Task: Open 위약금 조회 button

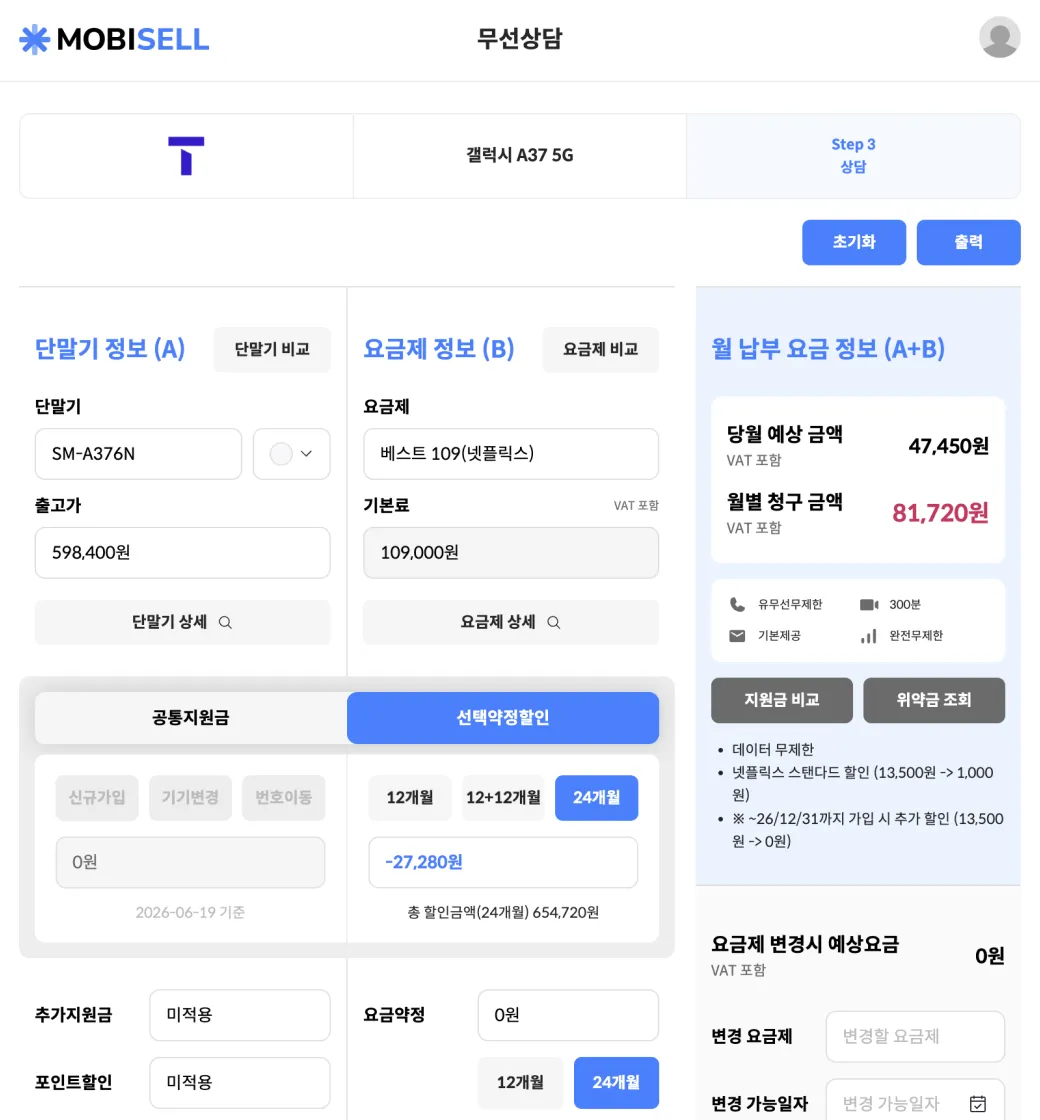Action: [934, 700]
